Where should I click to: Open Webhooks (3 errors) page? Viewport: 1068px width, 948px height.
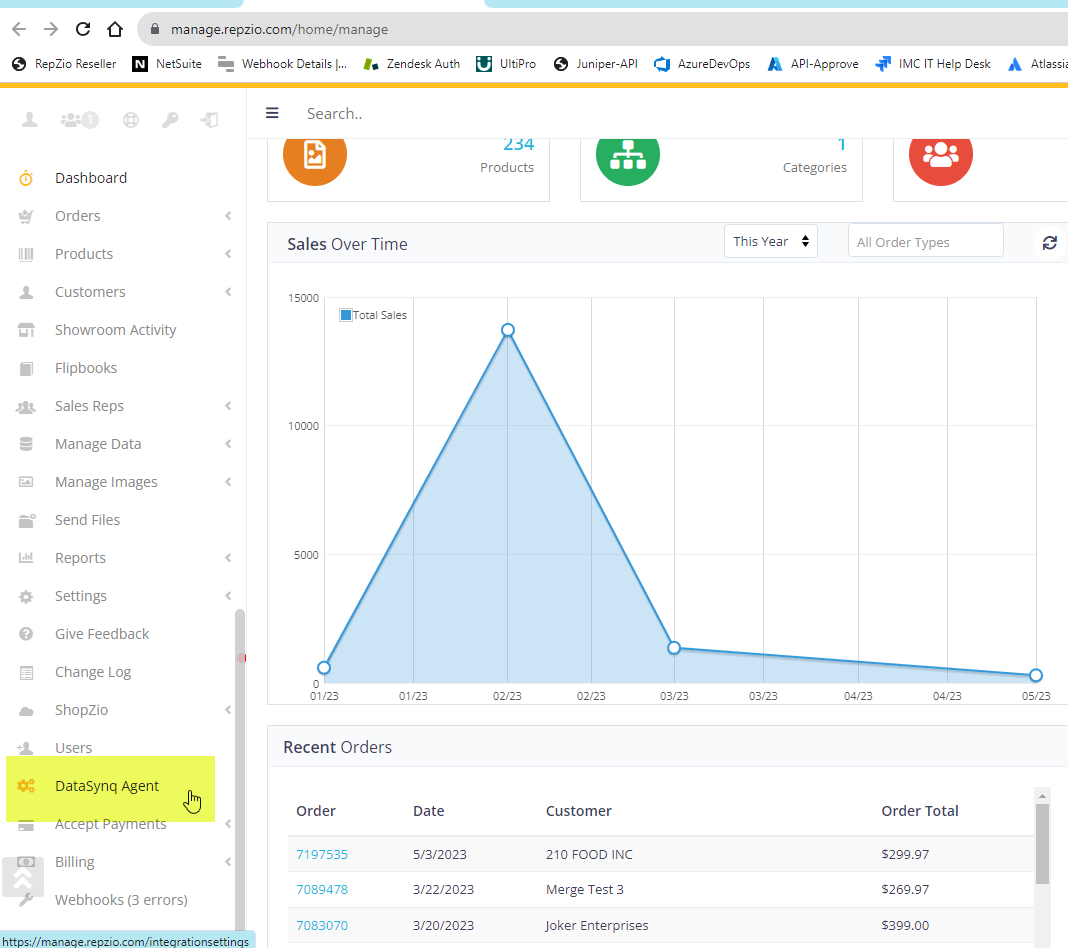click(x=121, y=900)
